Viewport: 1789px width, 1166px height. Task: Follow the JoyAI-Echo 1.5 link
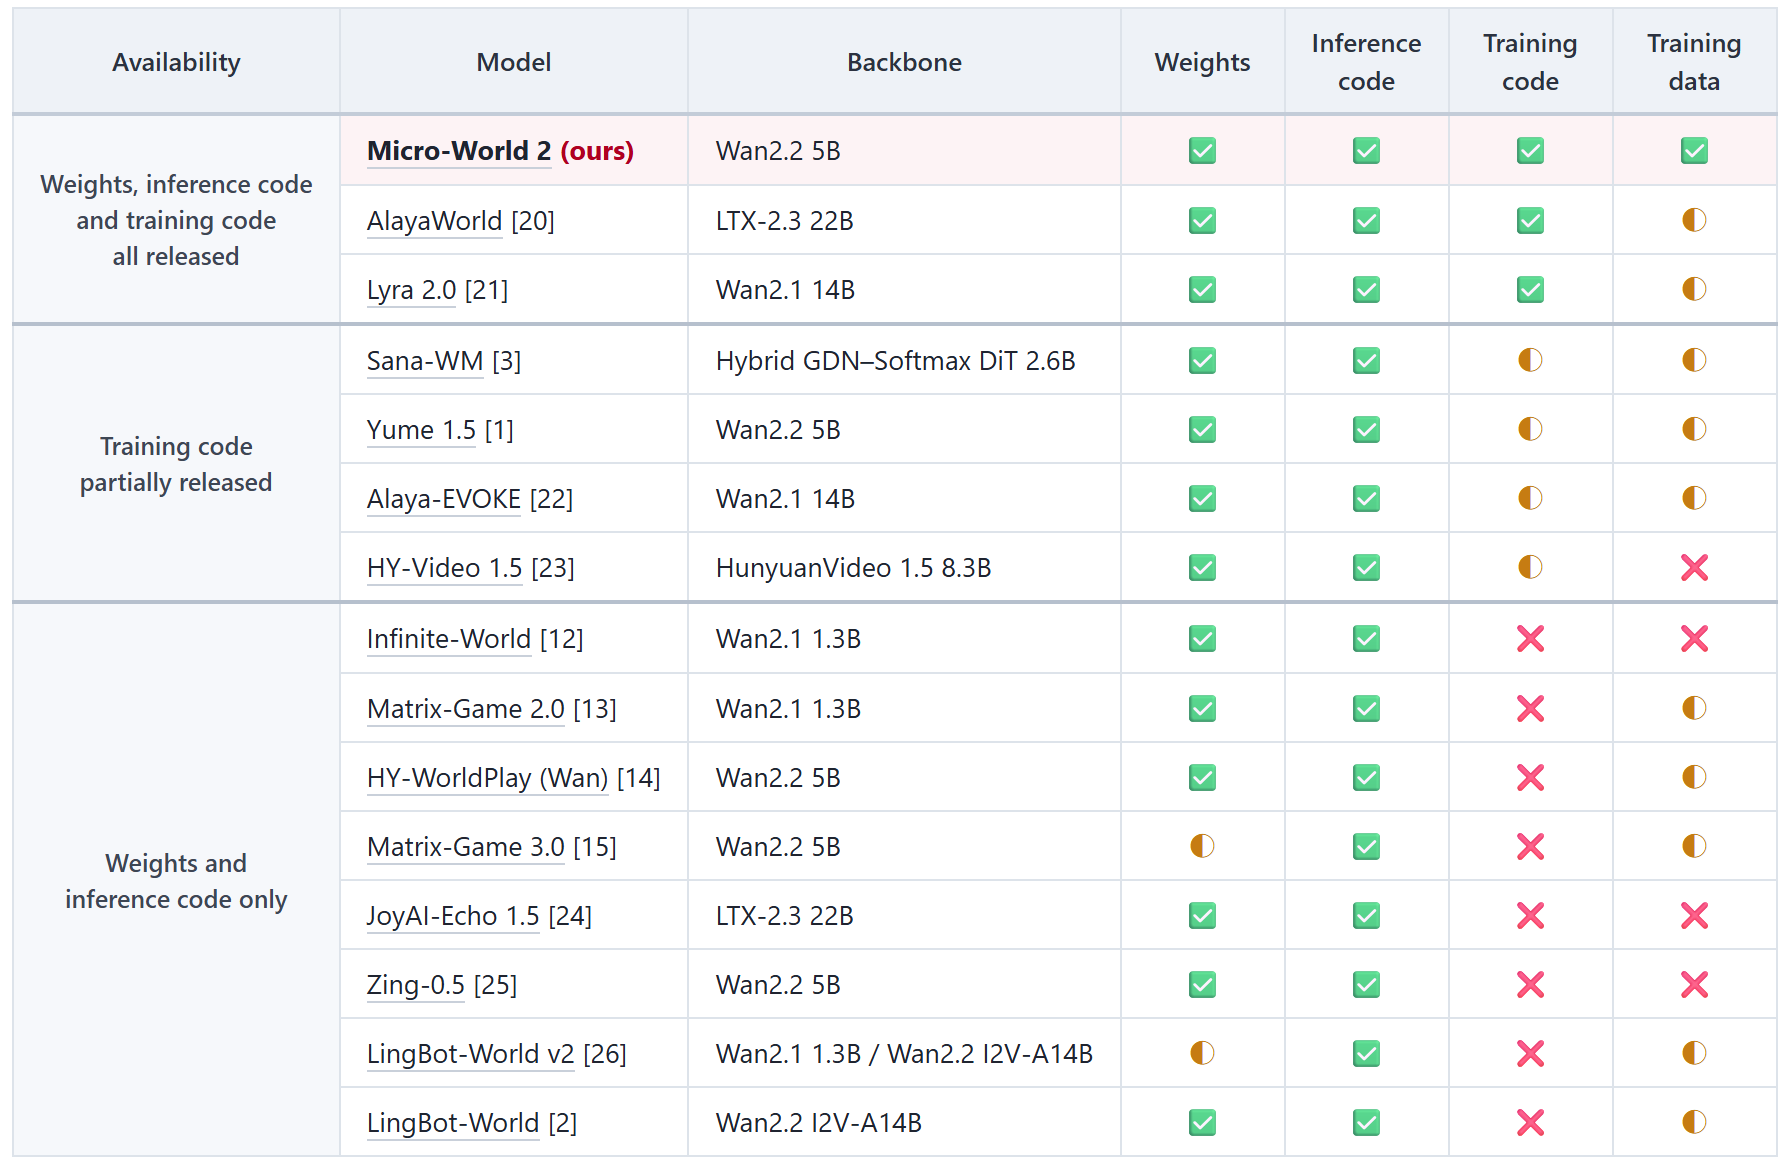[453, 916]
